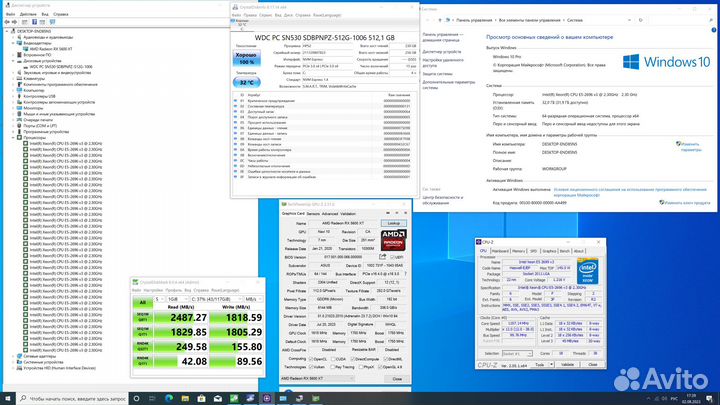This screenshot has height=405, width=720.
Task: Click the 32 °C temperature indicator in CrystalDiskInfo
Action: tap(247, 82)
